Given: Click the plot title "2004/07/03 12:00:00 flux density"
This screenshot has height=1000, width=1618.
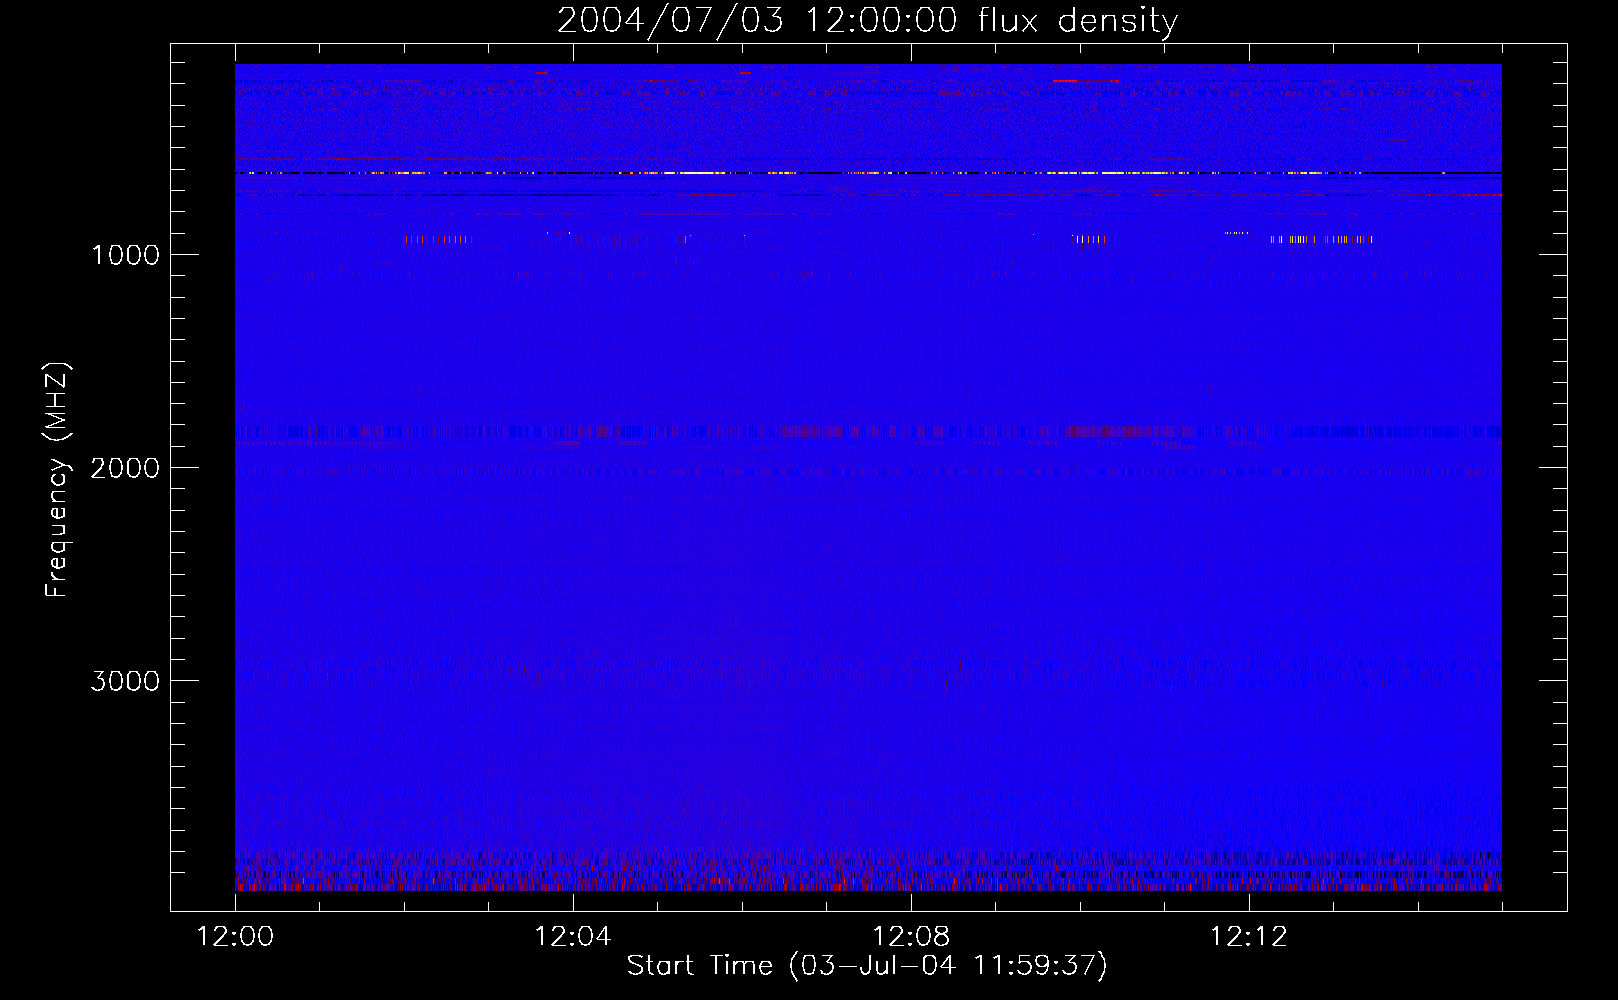Looking at the screenshot, I should click(867, 21).
